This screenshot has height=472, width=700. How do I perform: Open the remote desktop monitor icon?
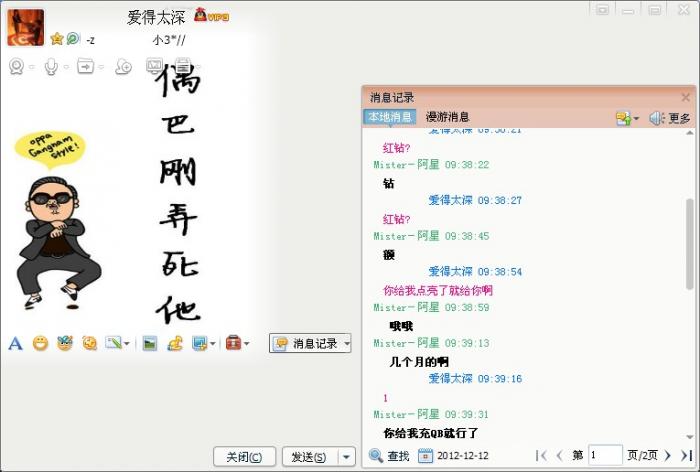point(154,66)
